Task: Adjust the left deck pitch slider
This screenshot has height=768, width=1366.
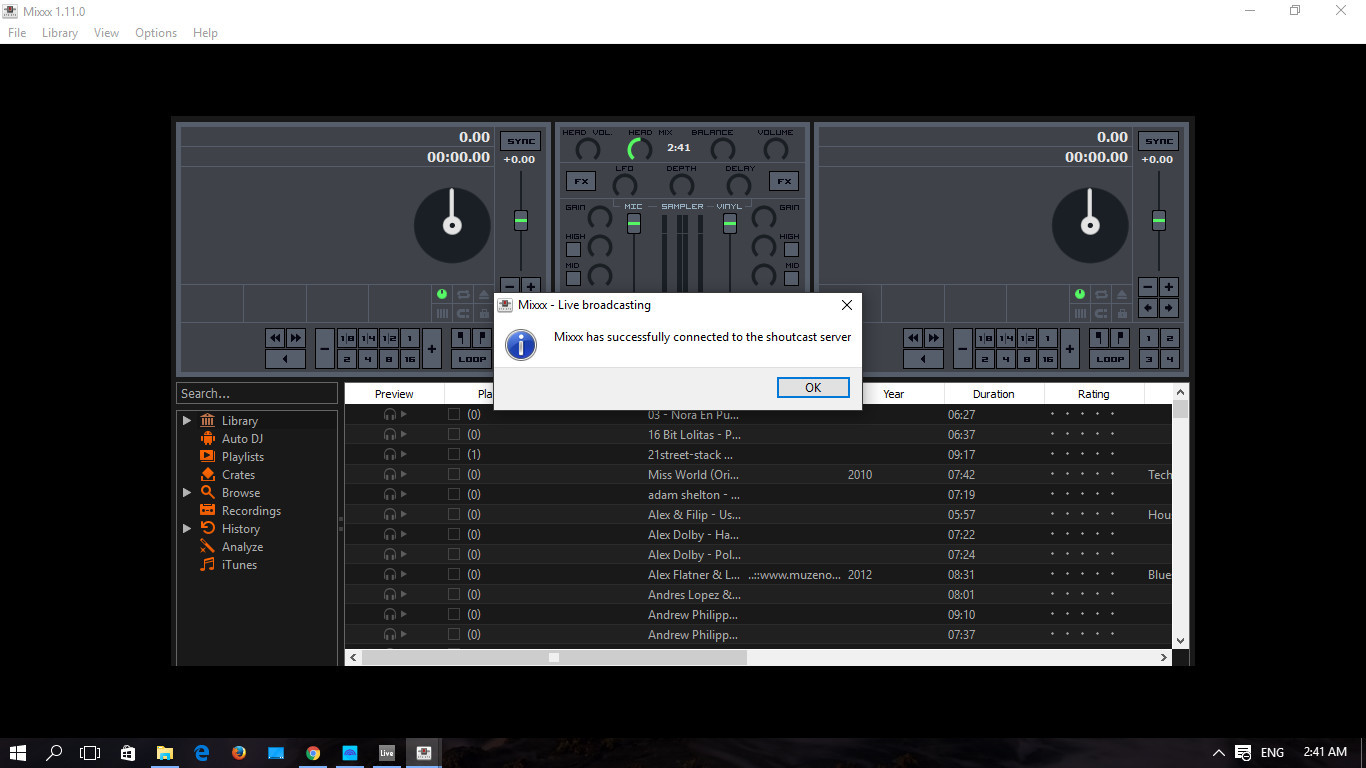Action: click(x=520, y=218)
